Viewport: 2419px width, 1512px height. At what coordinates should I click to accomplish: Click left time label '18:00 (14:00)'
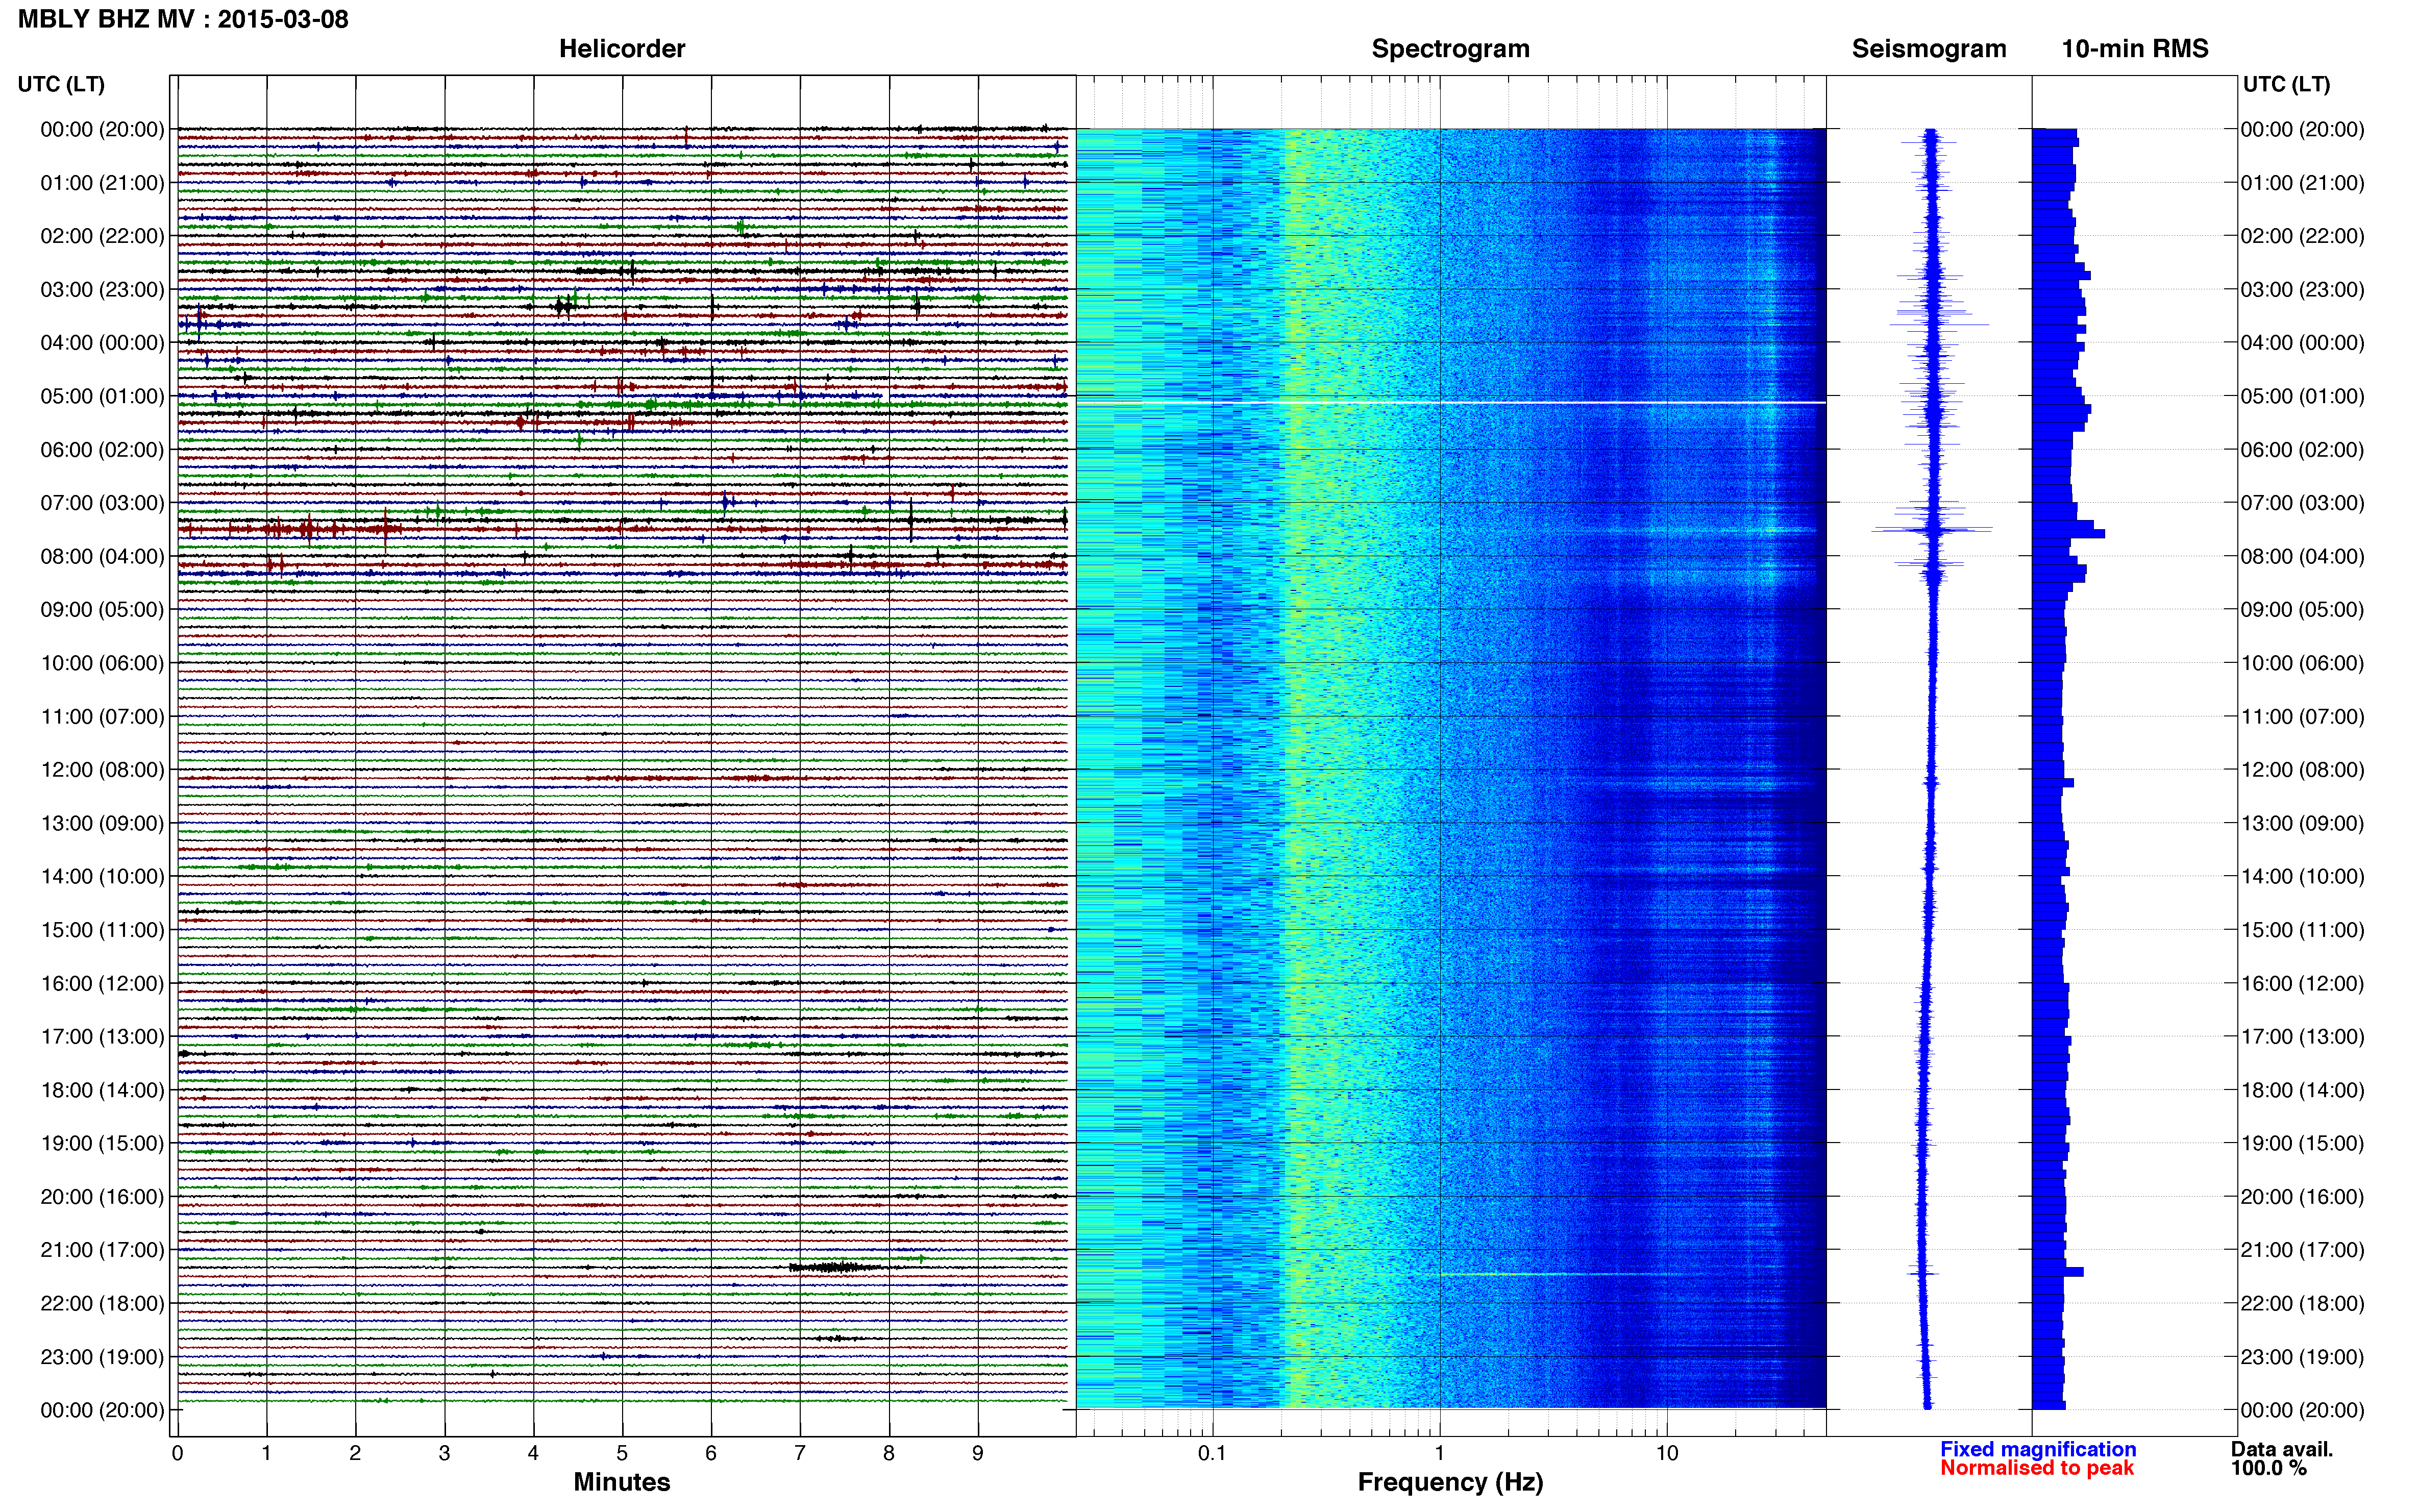pyautogui.click(x=102, y=1090)
